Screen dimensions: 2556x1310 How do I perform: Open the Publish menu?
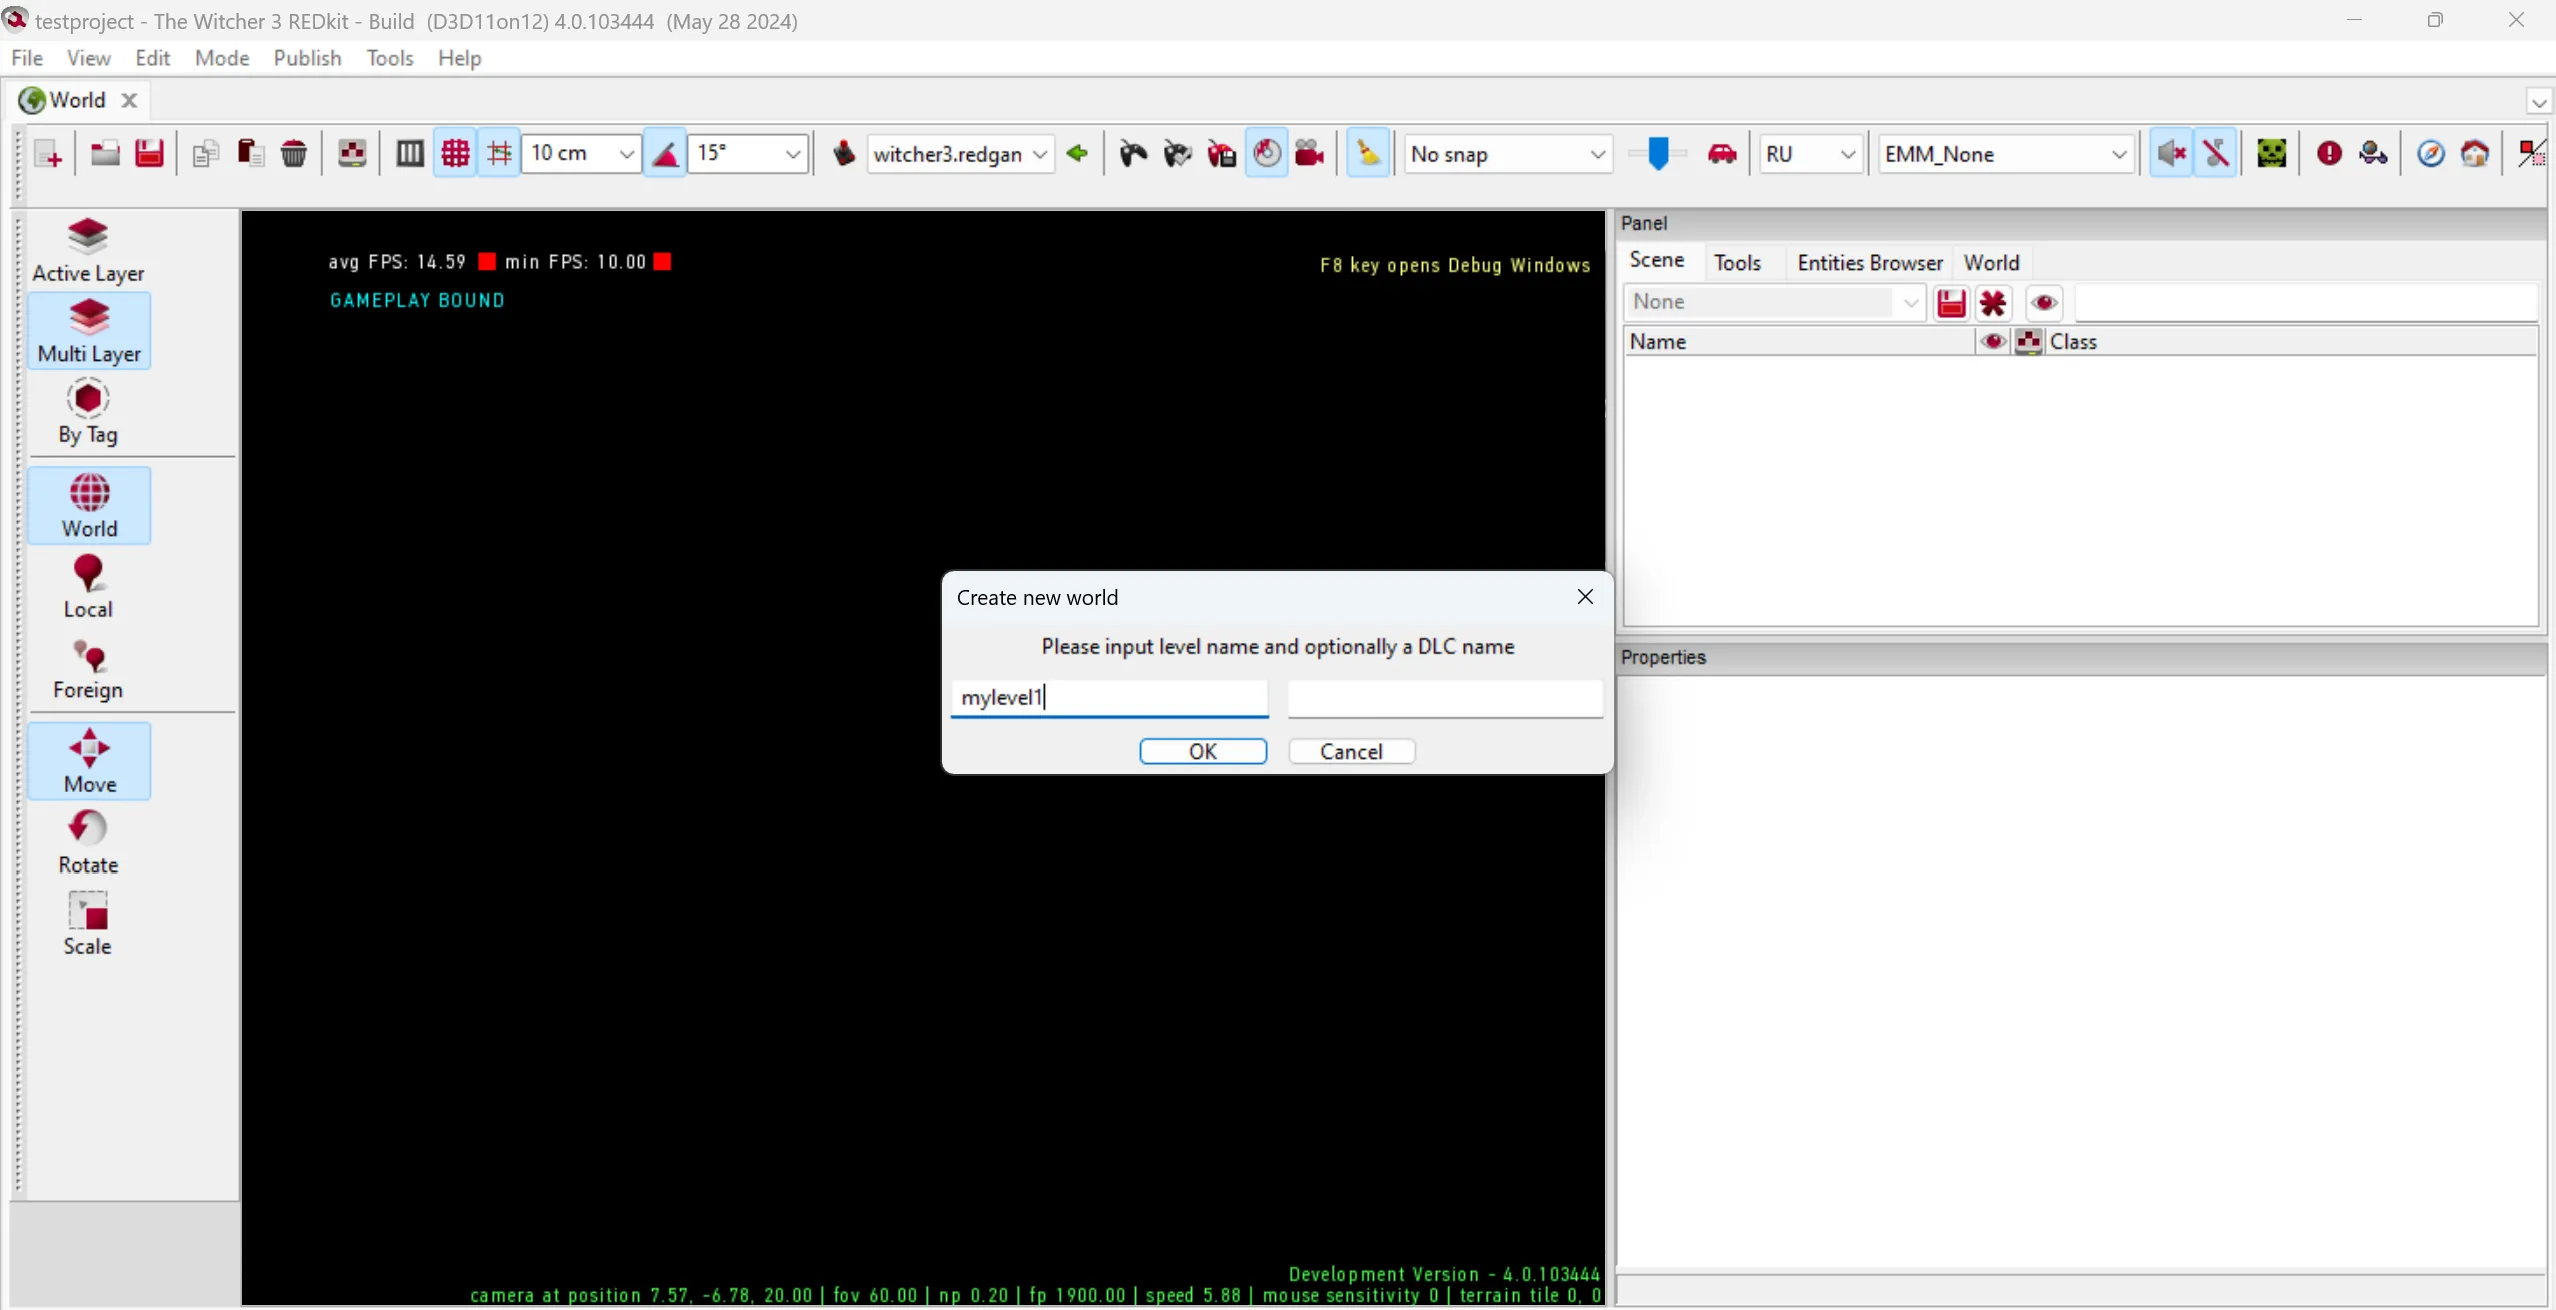[306, 58]
